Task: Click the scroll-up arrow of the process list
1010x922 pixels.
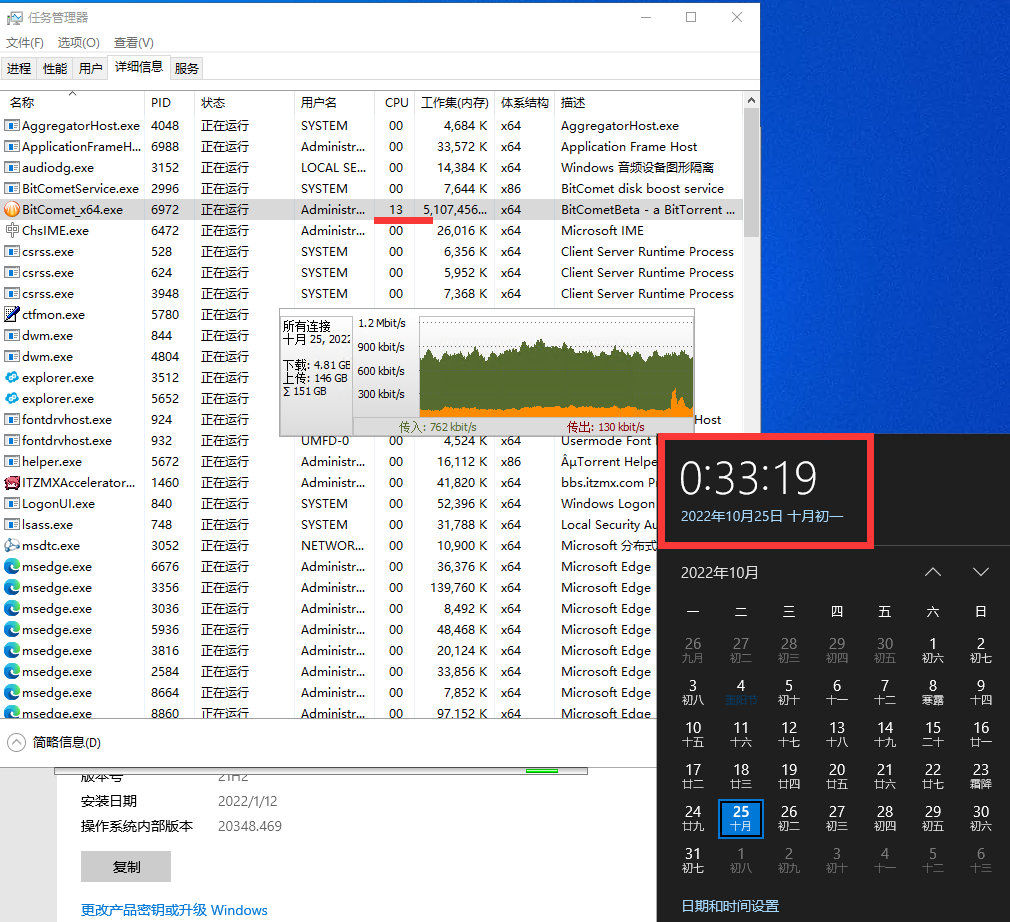Action: (751, 101)
